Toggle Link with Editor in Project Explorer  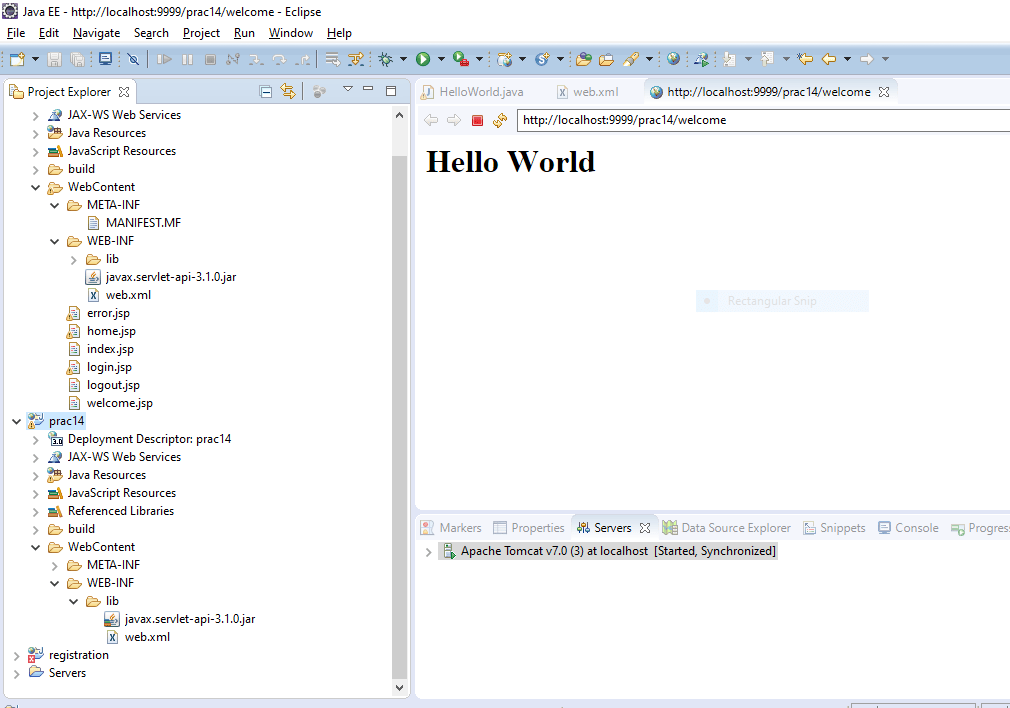(287, 91)
